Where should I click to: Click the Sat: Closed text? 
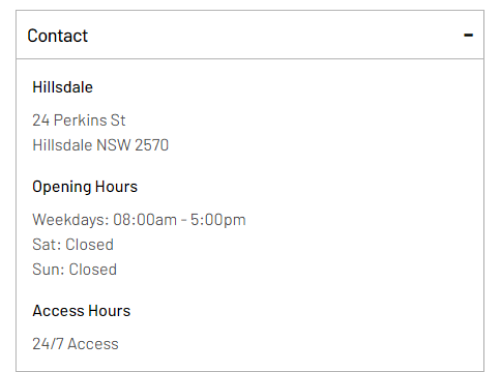pos(73,244)
